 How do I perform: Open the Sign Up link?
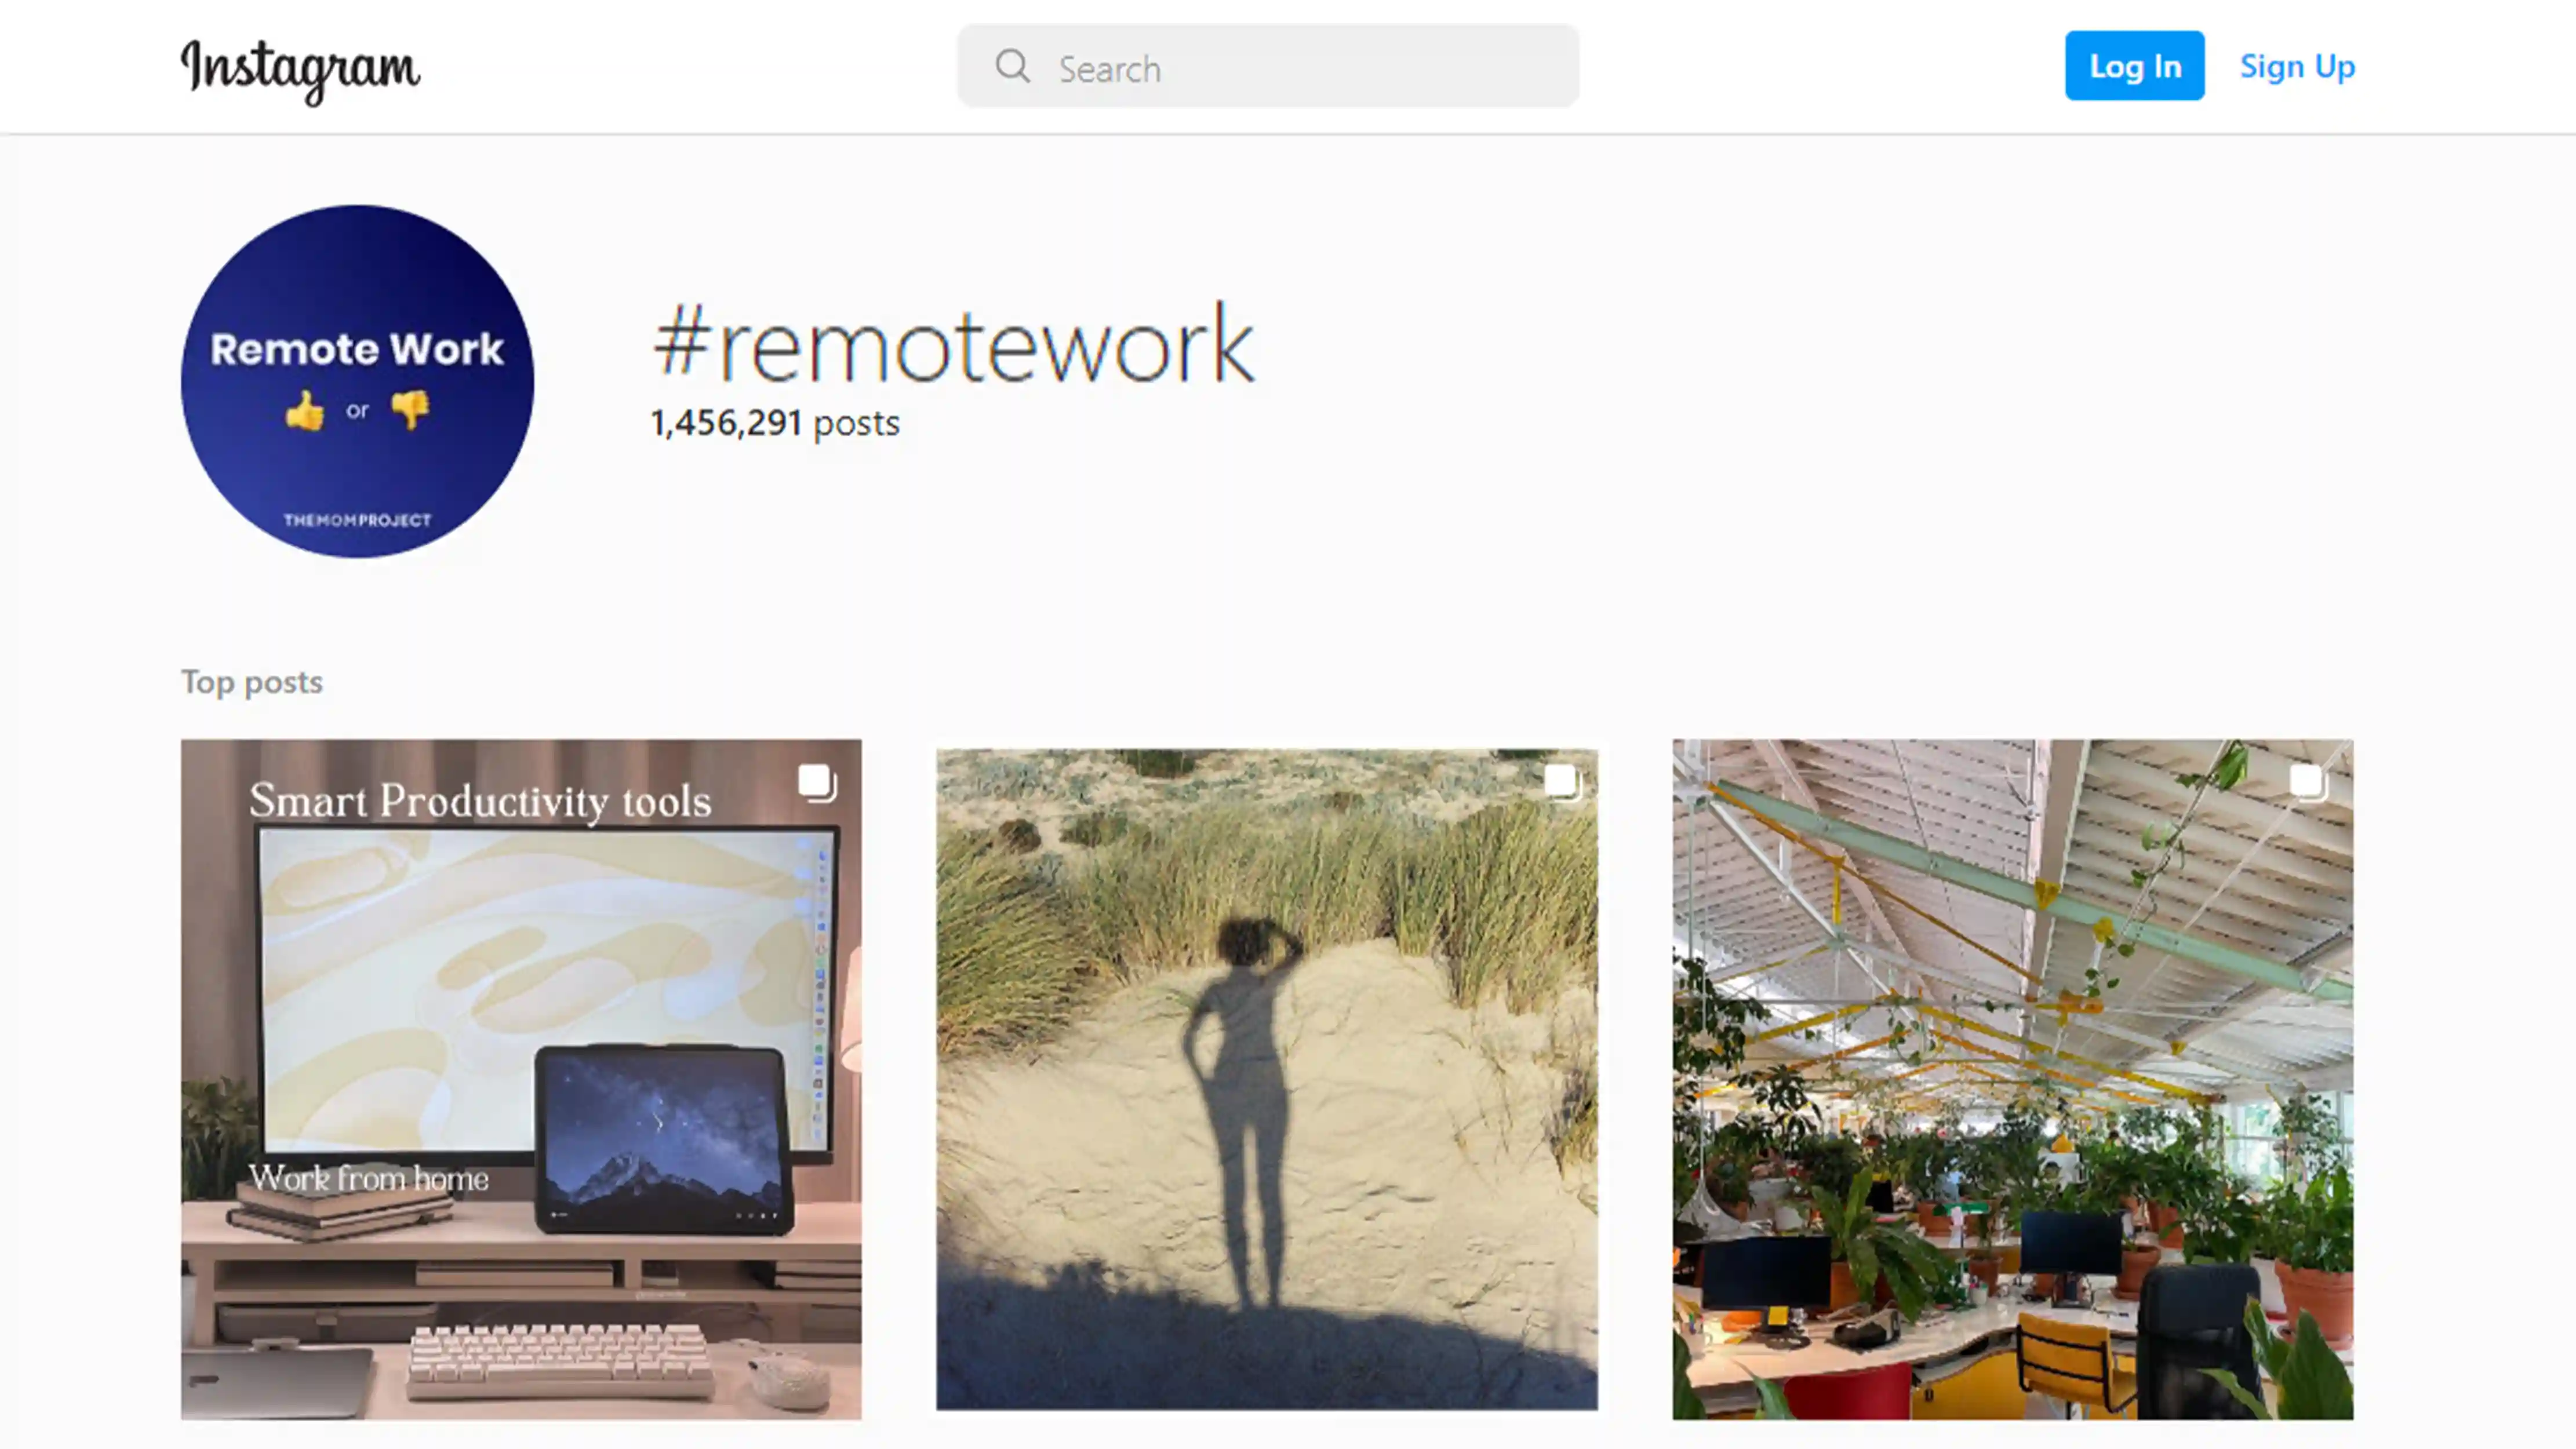(2297, 66)
